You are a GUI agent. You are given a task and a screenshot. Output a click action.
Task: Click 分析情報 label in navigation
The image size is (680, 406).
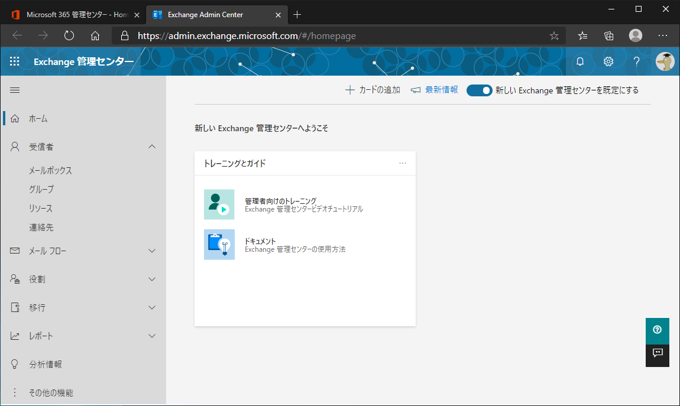pos(46,364)
